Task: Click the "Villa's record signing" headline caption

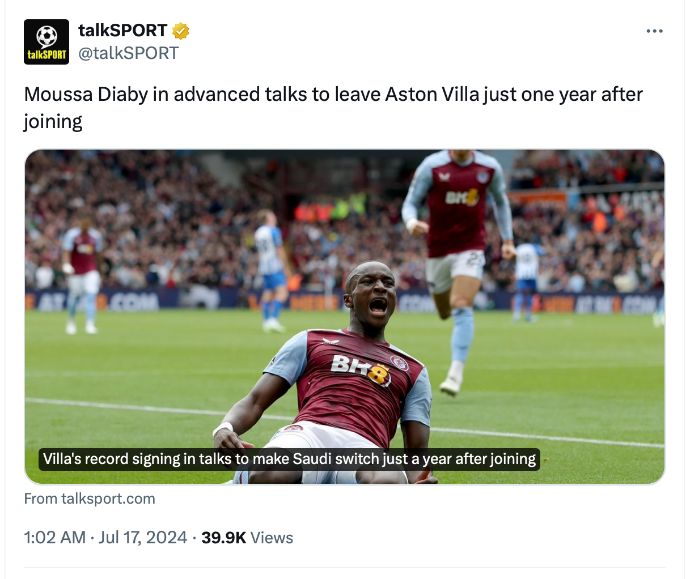Action: point(289,460)
